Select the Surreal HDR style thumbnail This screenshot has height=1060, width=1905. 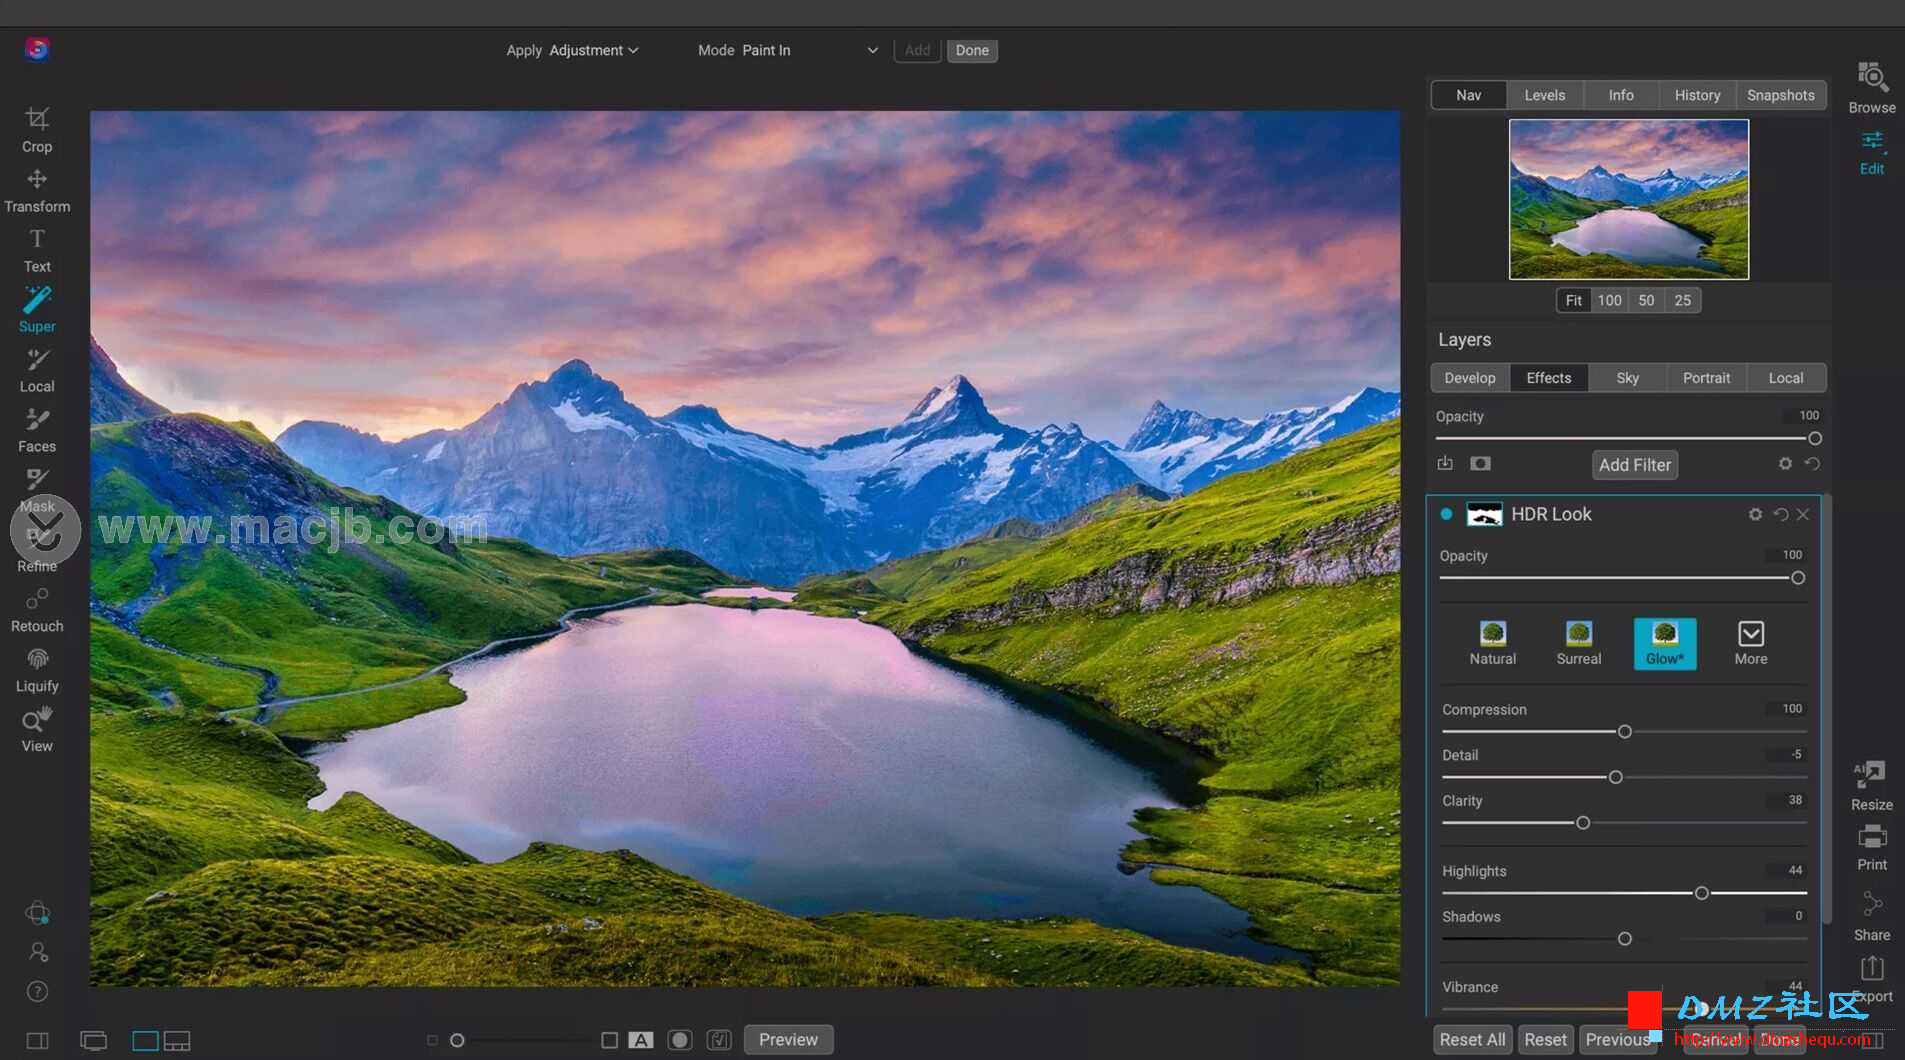(1578, 643)
